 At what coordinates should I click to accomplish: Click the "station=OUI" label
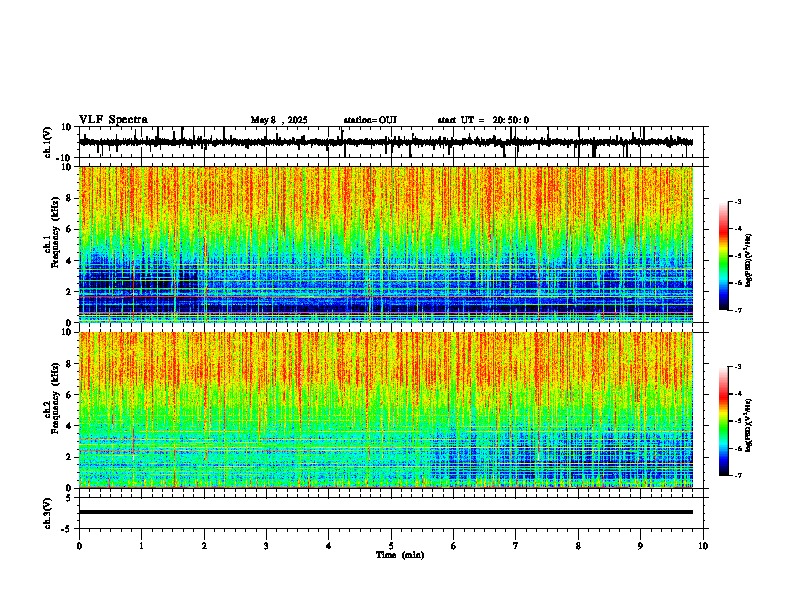pos(370,120)
